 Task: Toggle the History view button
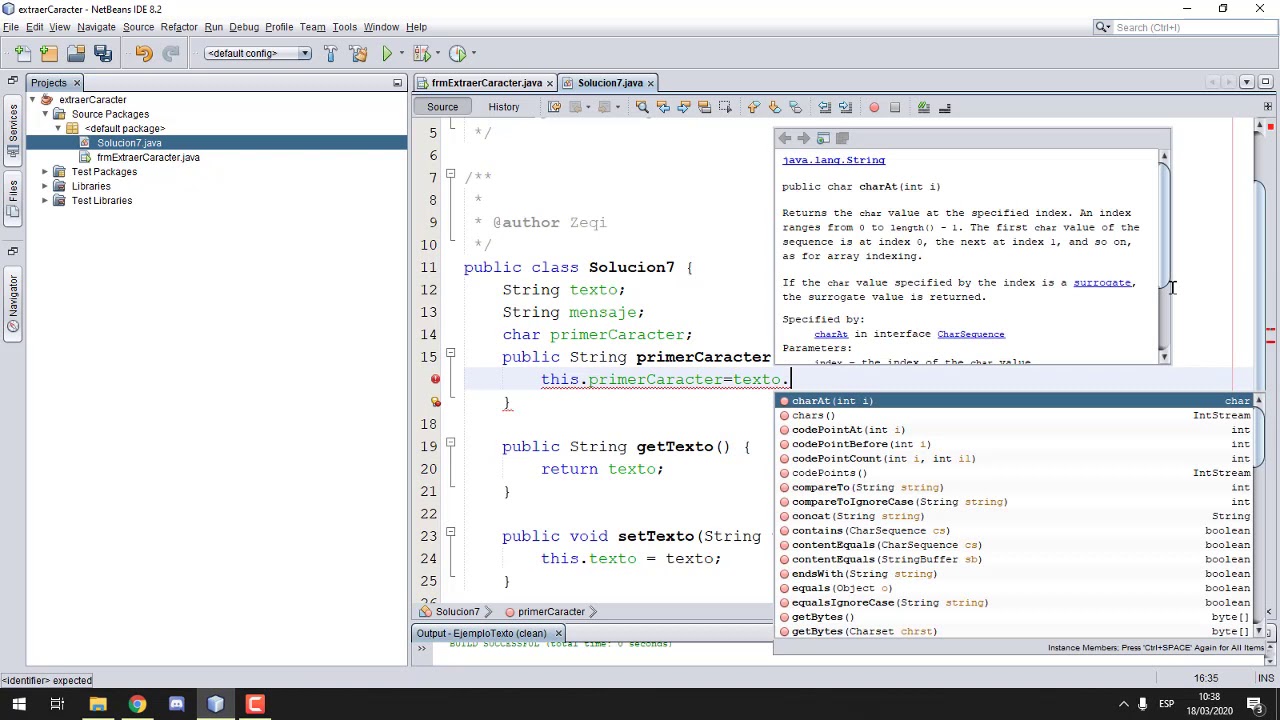(x=504, y=107)
